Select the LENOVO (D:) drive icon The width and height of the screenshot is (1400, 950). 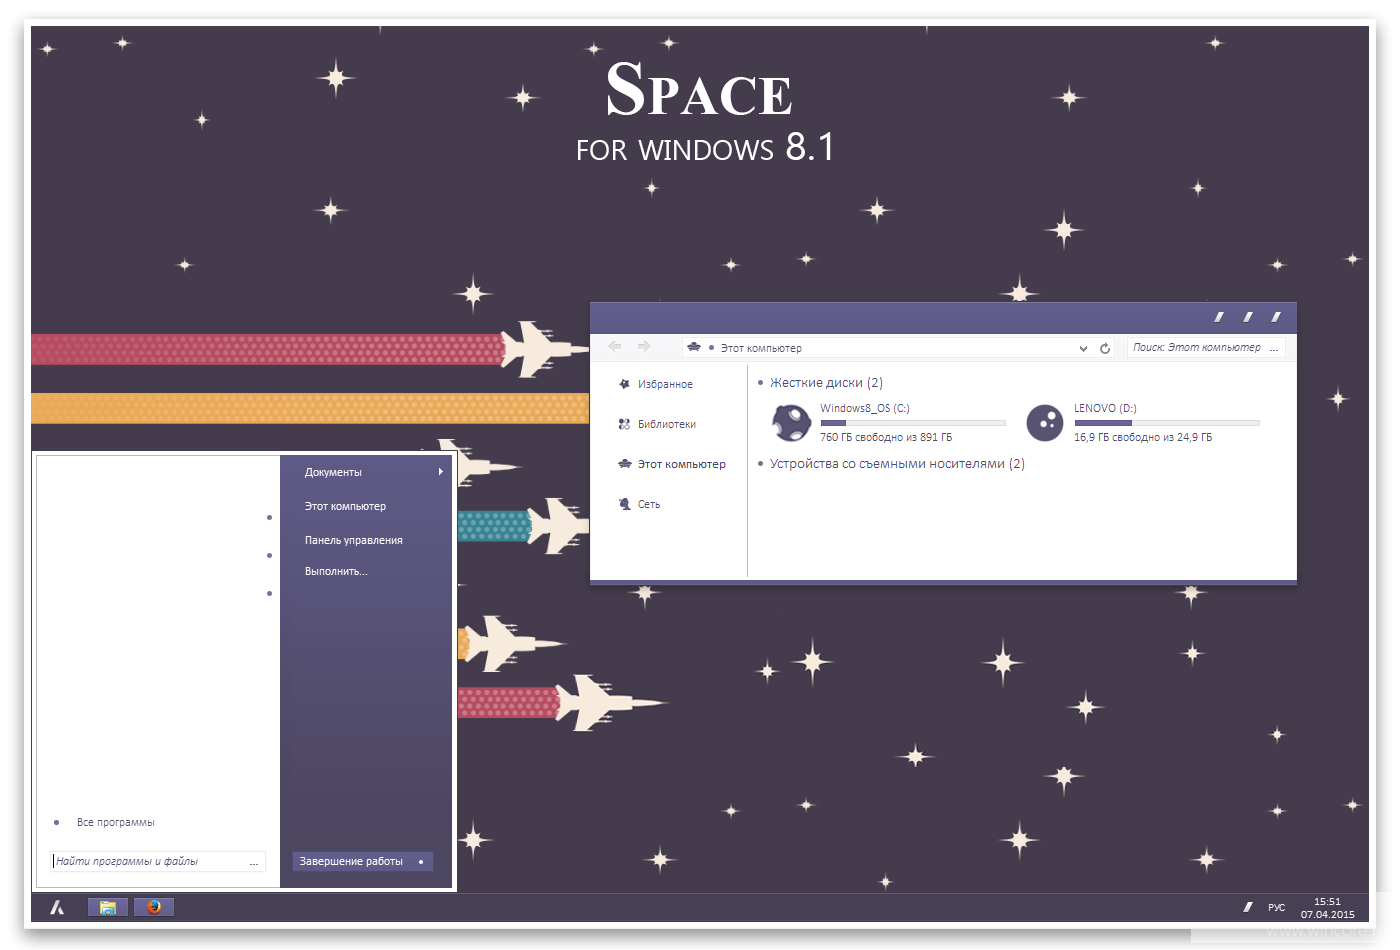pos(1045,423)
